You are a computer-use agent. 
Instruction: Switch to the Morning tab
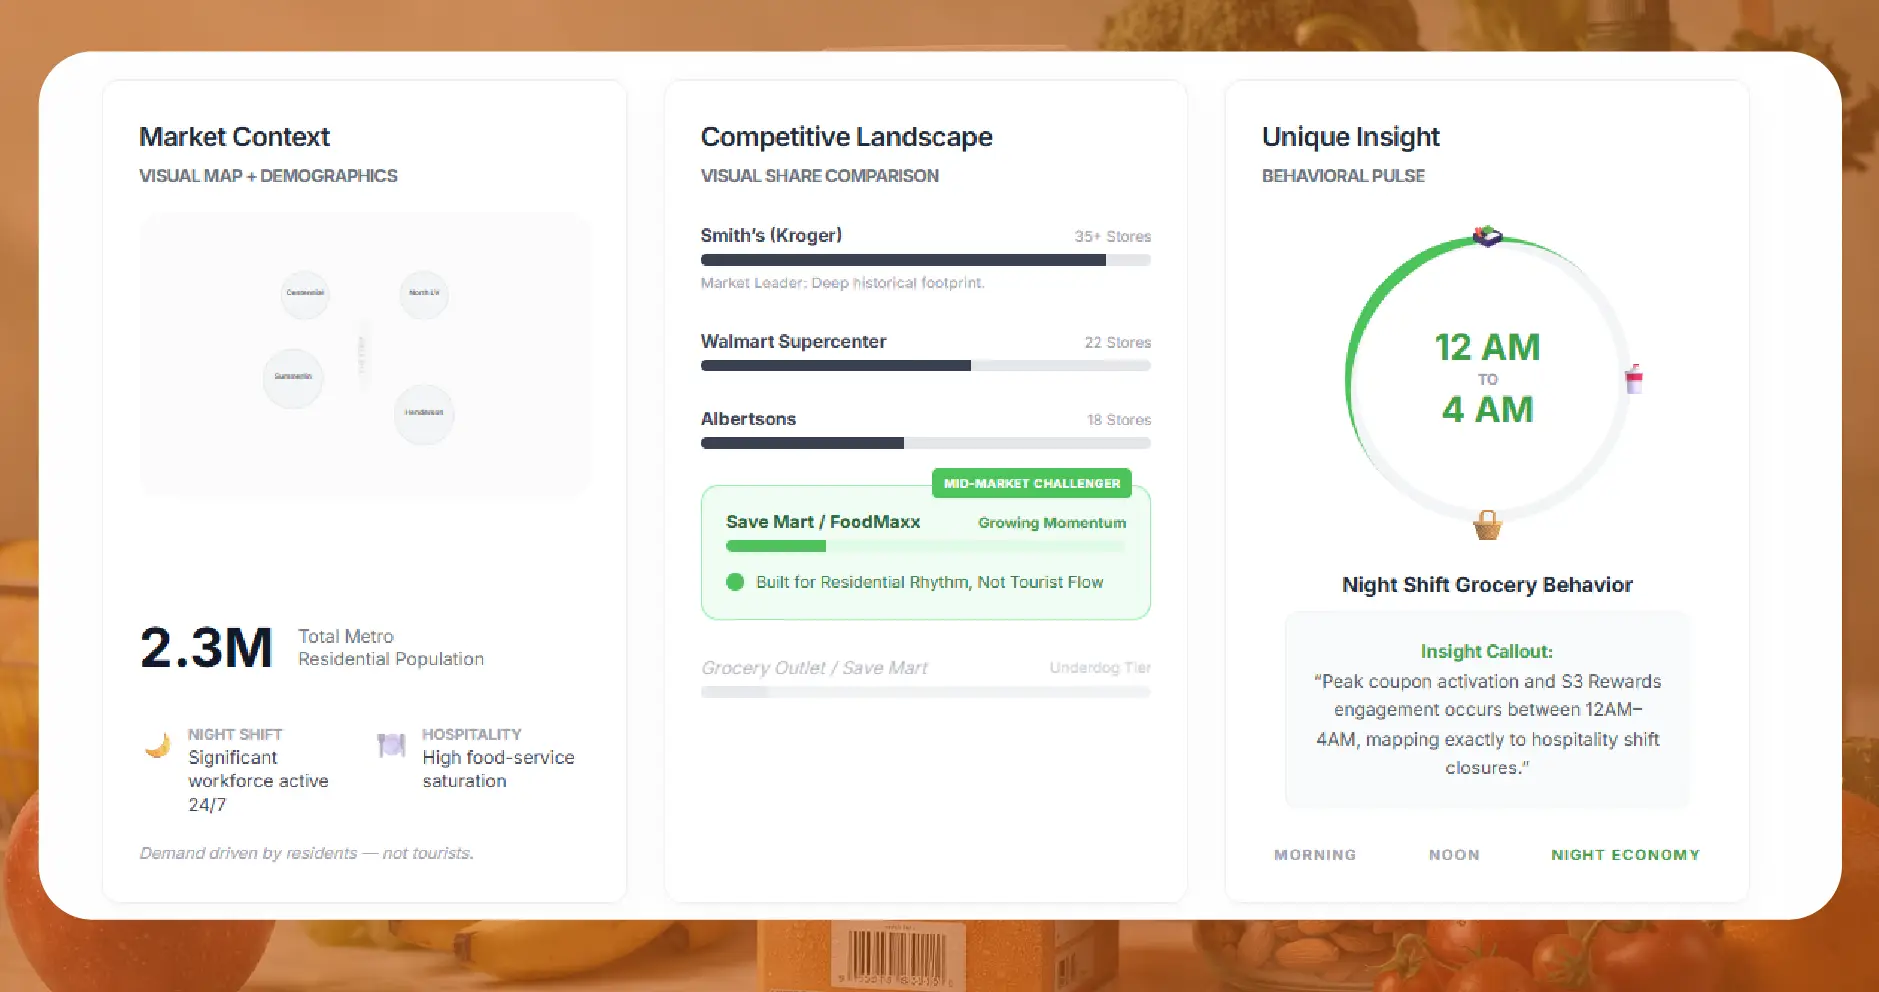1315,855
